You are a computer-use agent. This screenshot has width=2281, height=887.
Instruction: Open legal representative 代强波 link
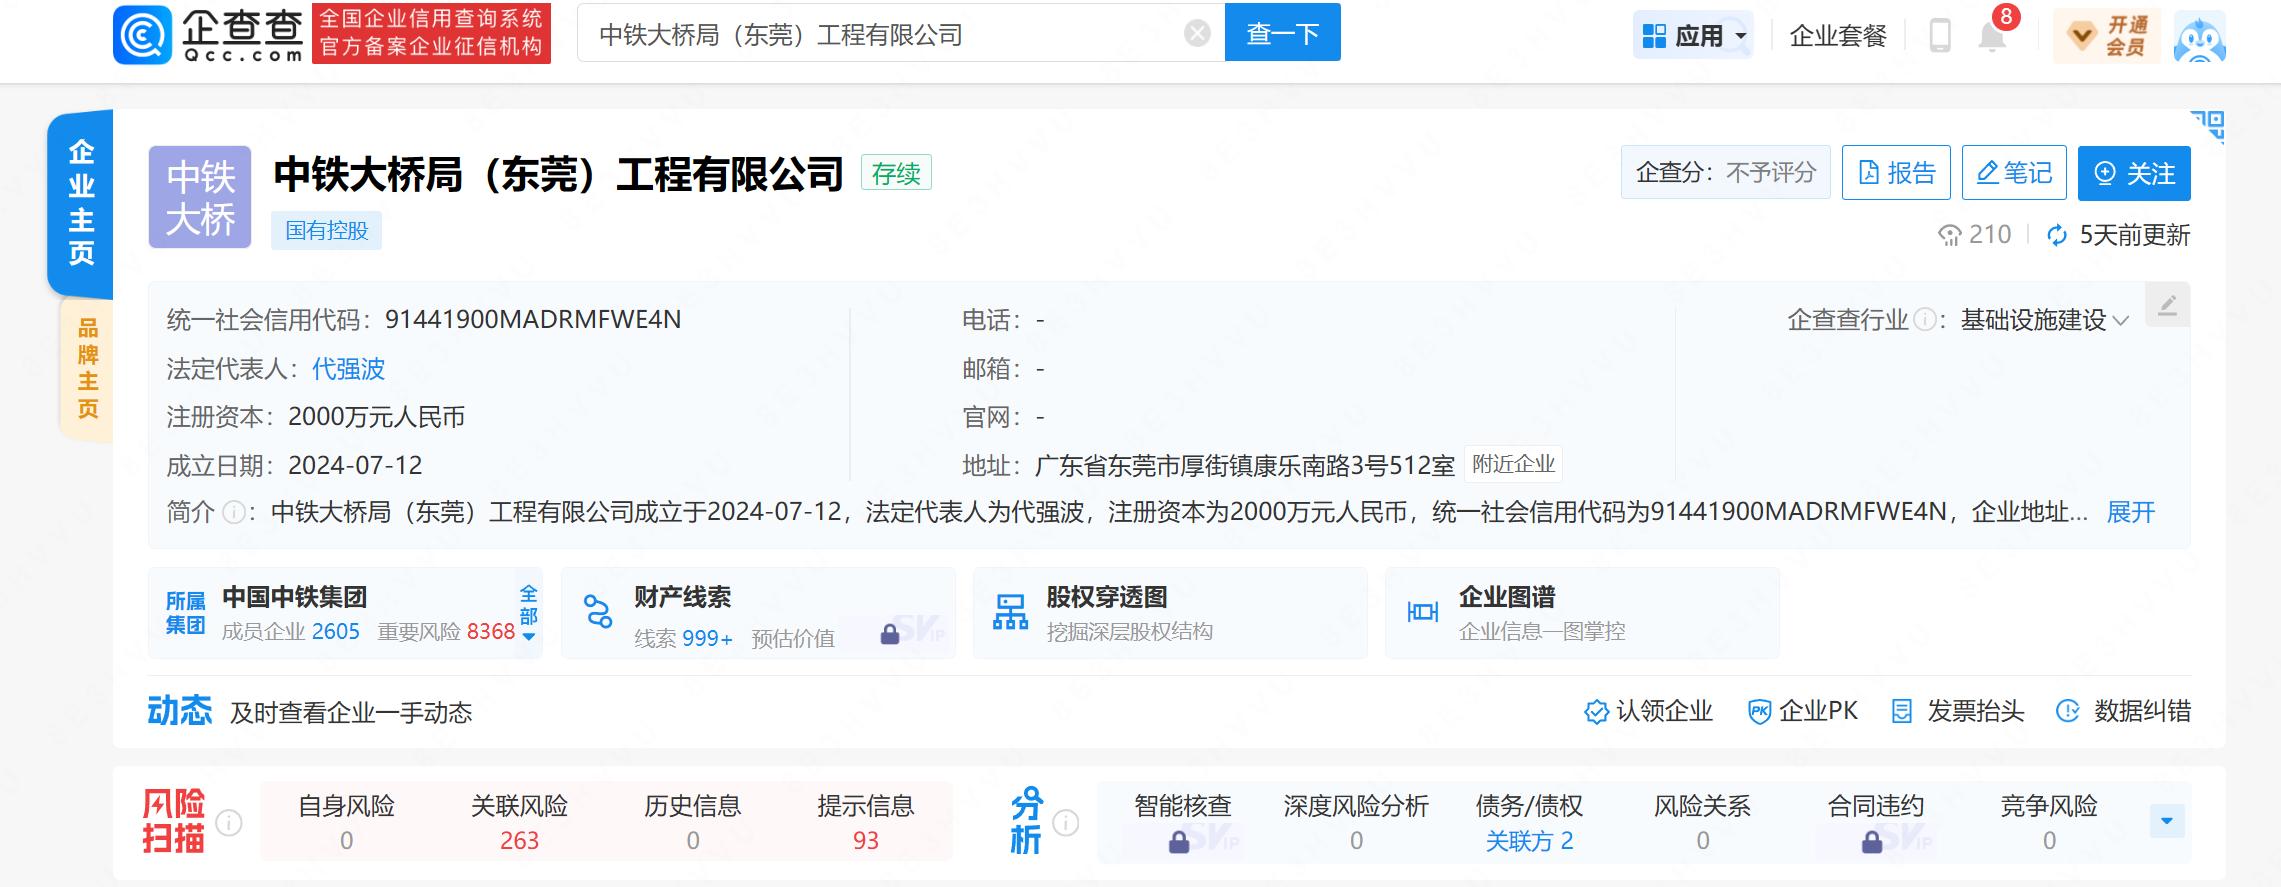pyautogui.click(x=348, y=369)
